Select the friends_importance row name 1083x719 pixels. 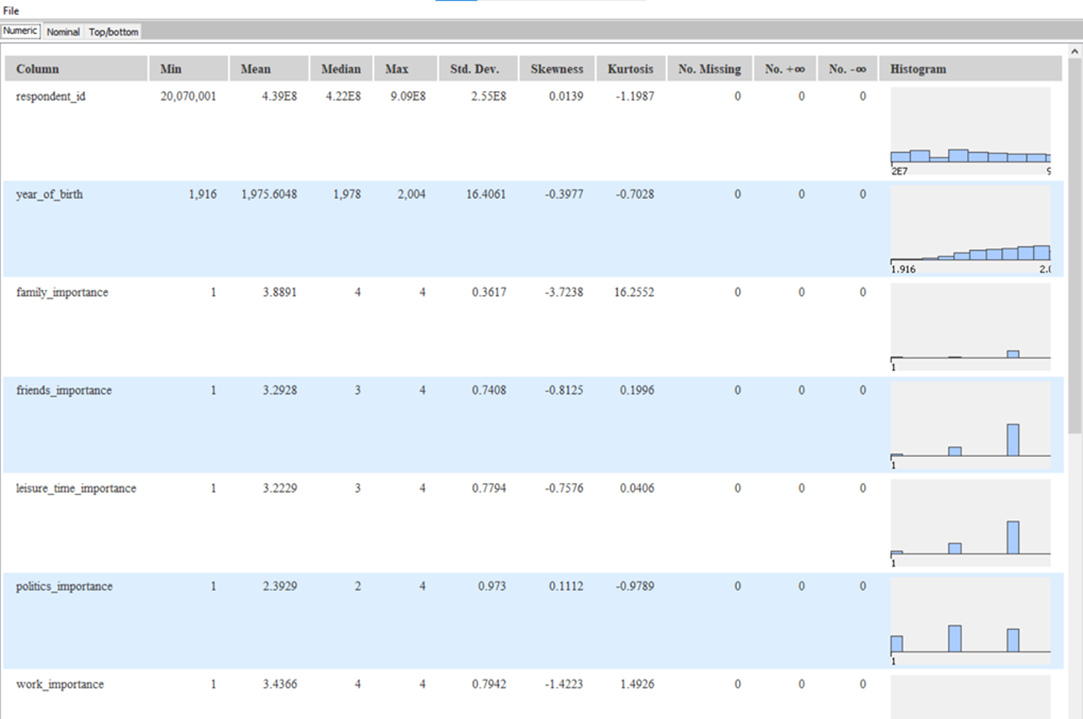coord(64,390)
